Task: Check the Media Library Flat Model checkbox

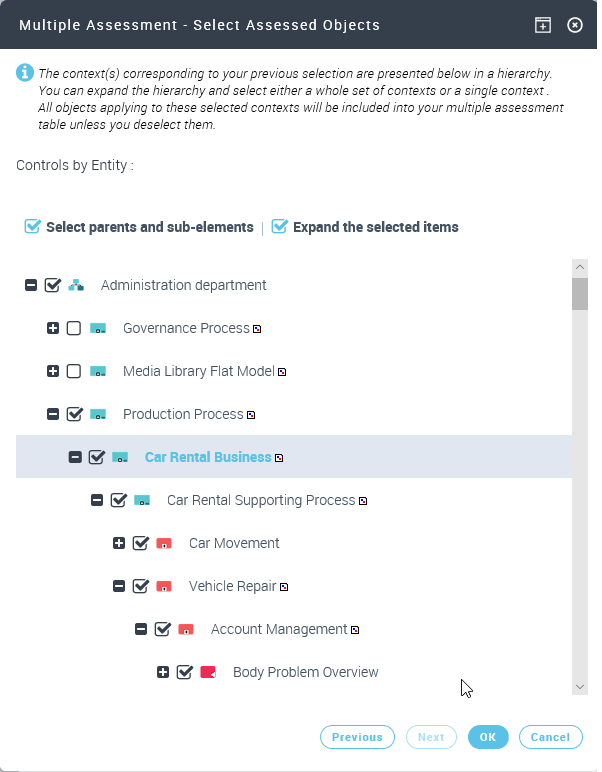Action: tap(74, 372)
